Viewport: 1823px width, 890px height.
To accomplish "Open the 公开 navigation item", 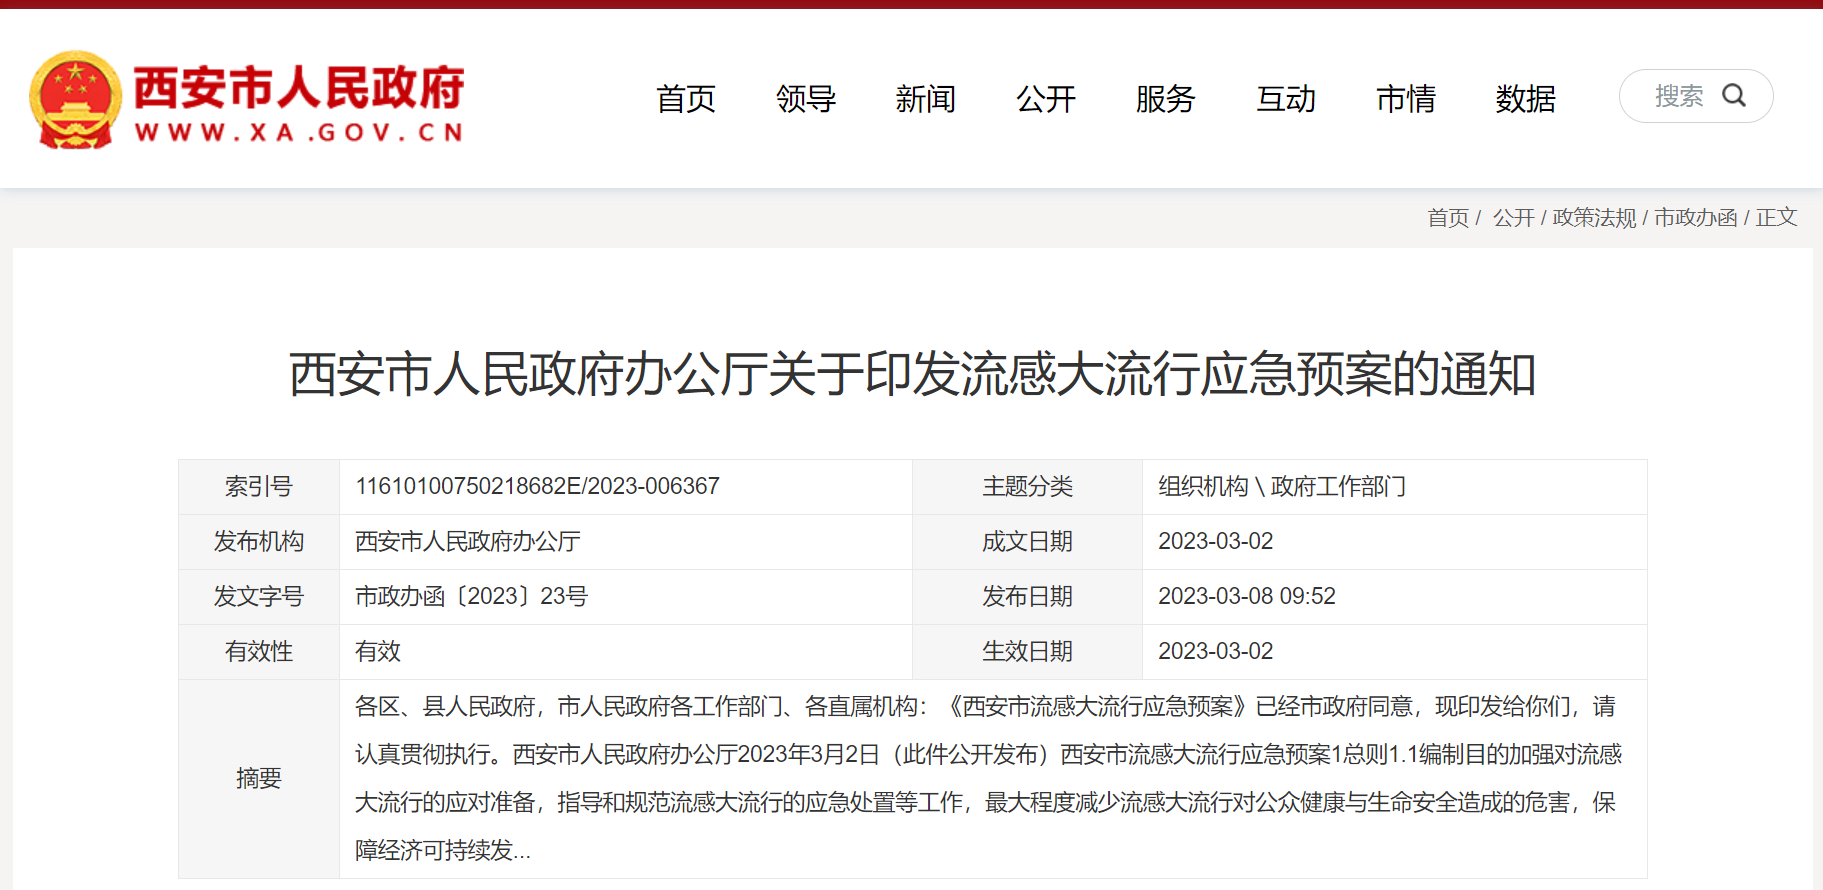I will (1046, 99).
